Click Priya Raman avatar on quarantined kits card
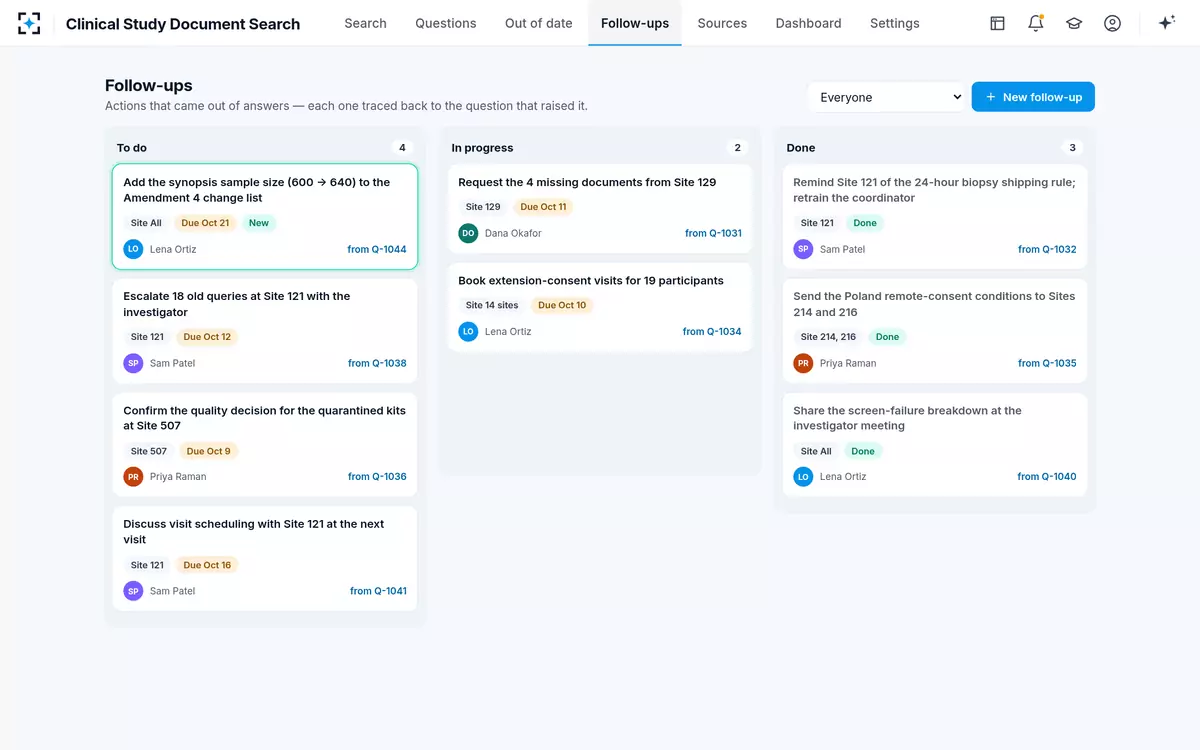The image size is (1200, 750). tap(133, 477)
